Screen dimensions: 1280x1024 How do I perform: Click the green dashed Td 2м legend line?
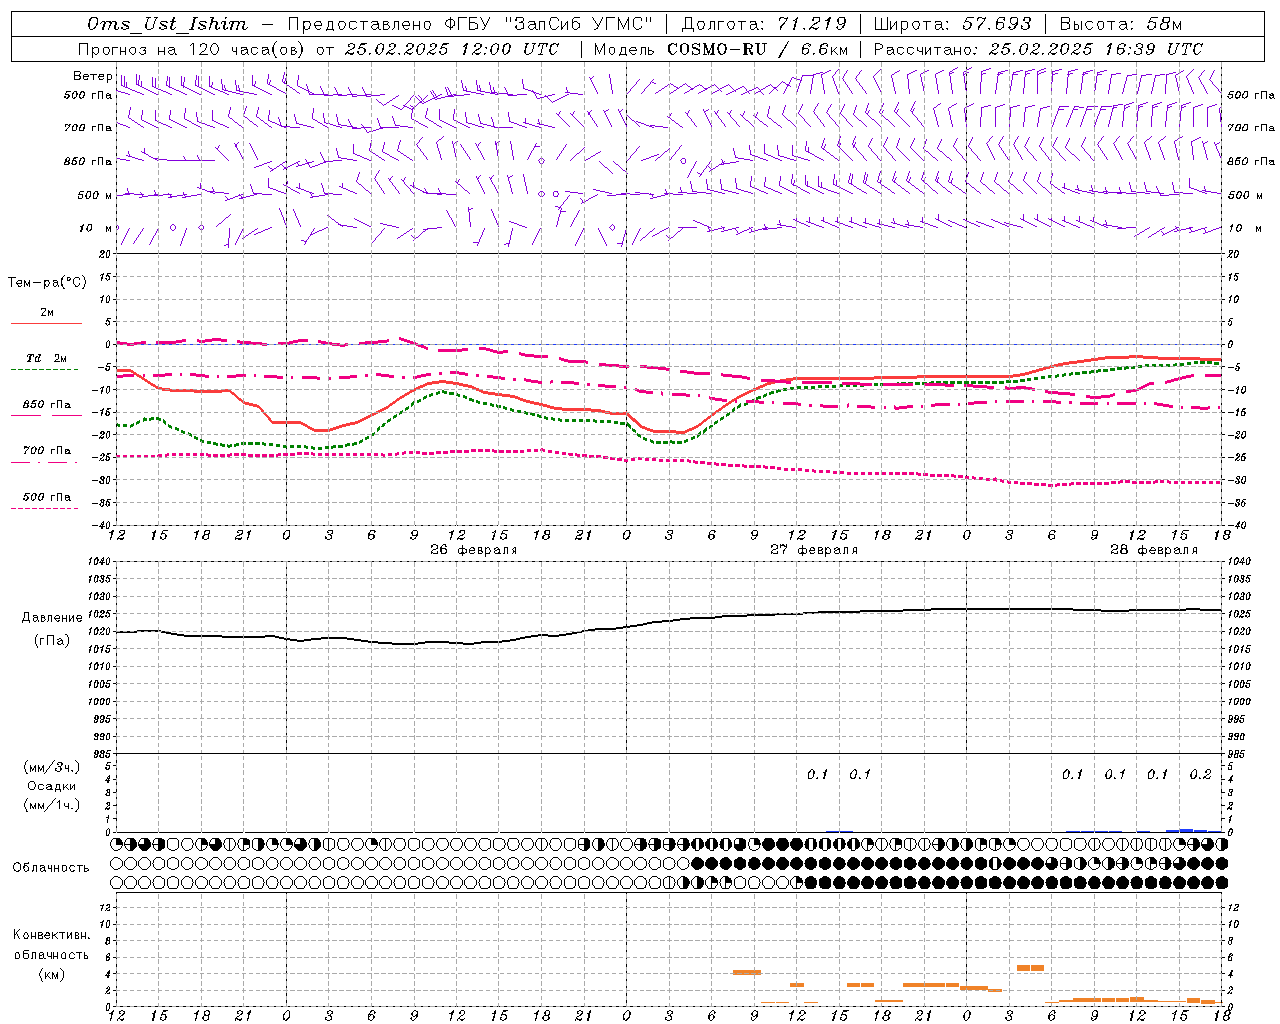(x=46, y=370)
